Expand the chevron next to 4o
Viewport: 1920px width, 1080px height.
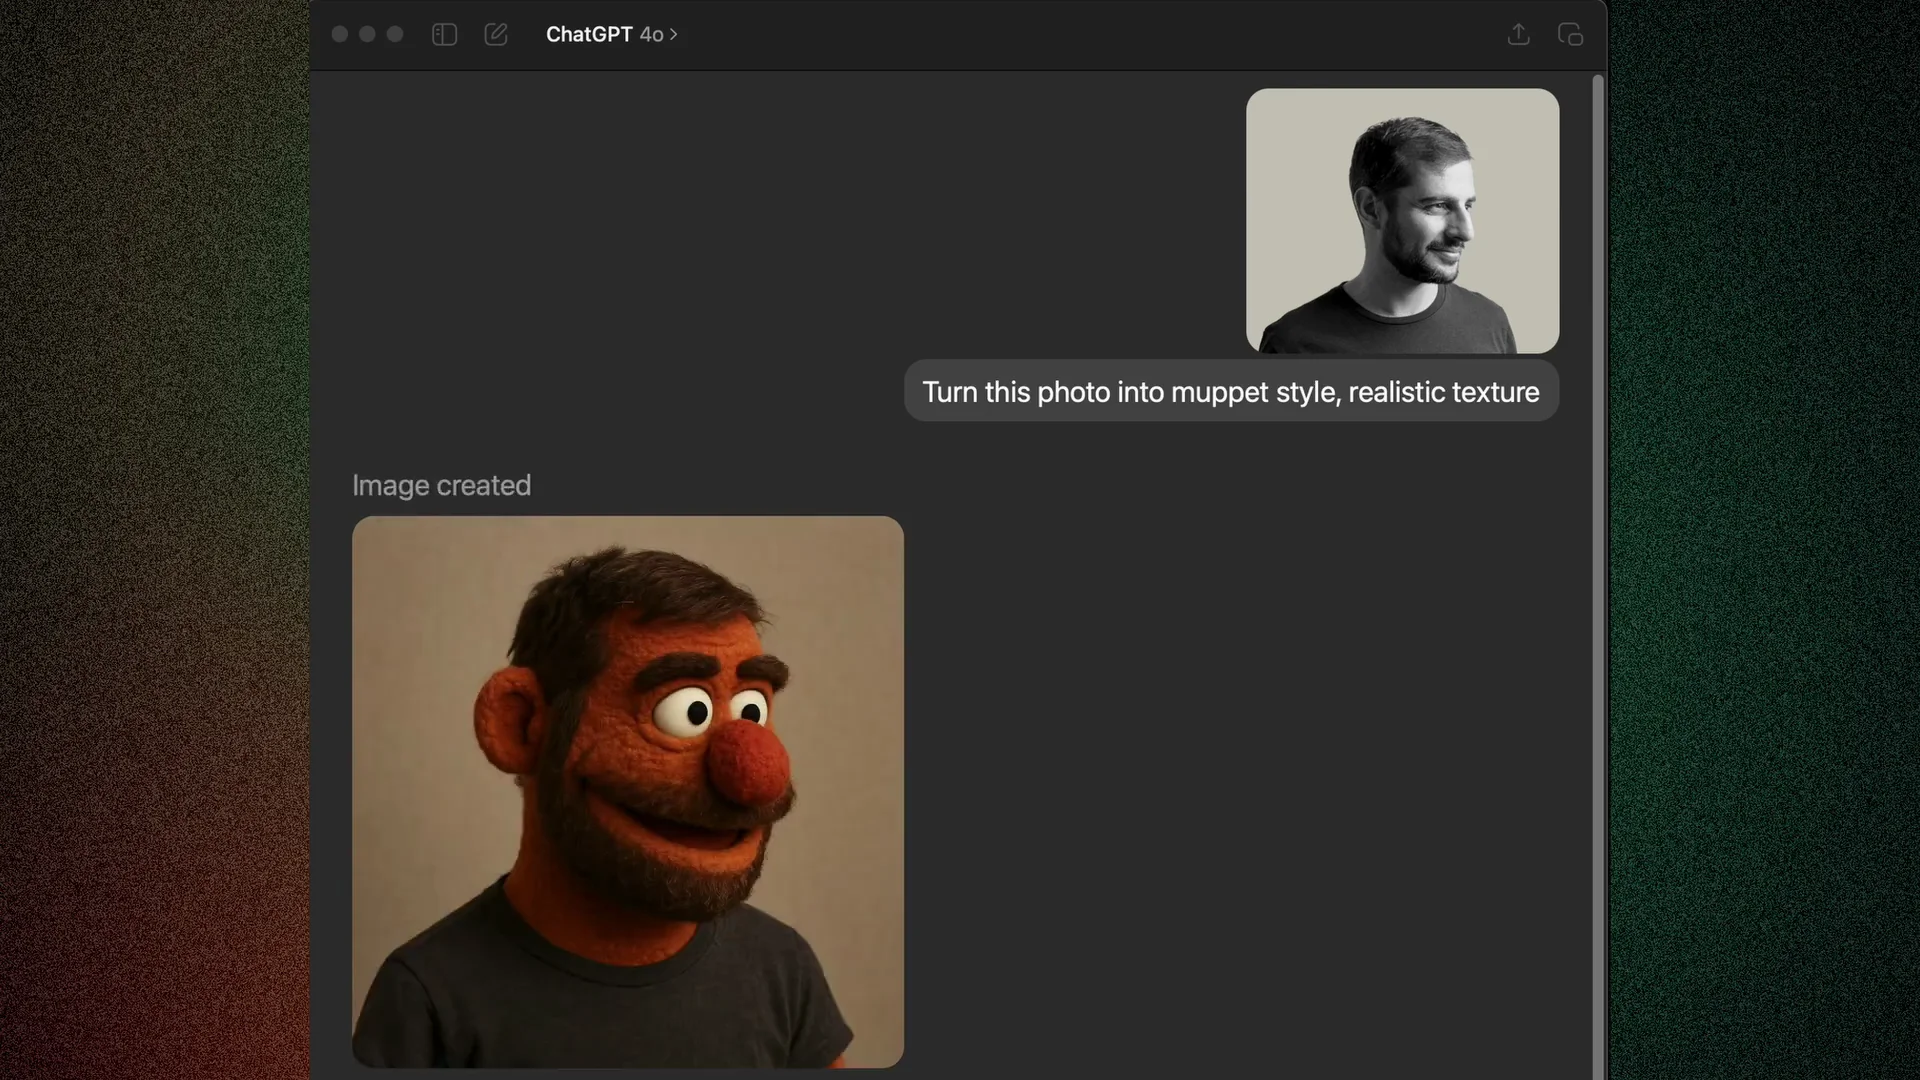pyautogui.click(x=674, y=34)
